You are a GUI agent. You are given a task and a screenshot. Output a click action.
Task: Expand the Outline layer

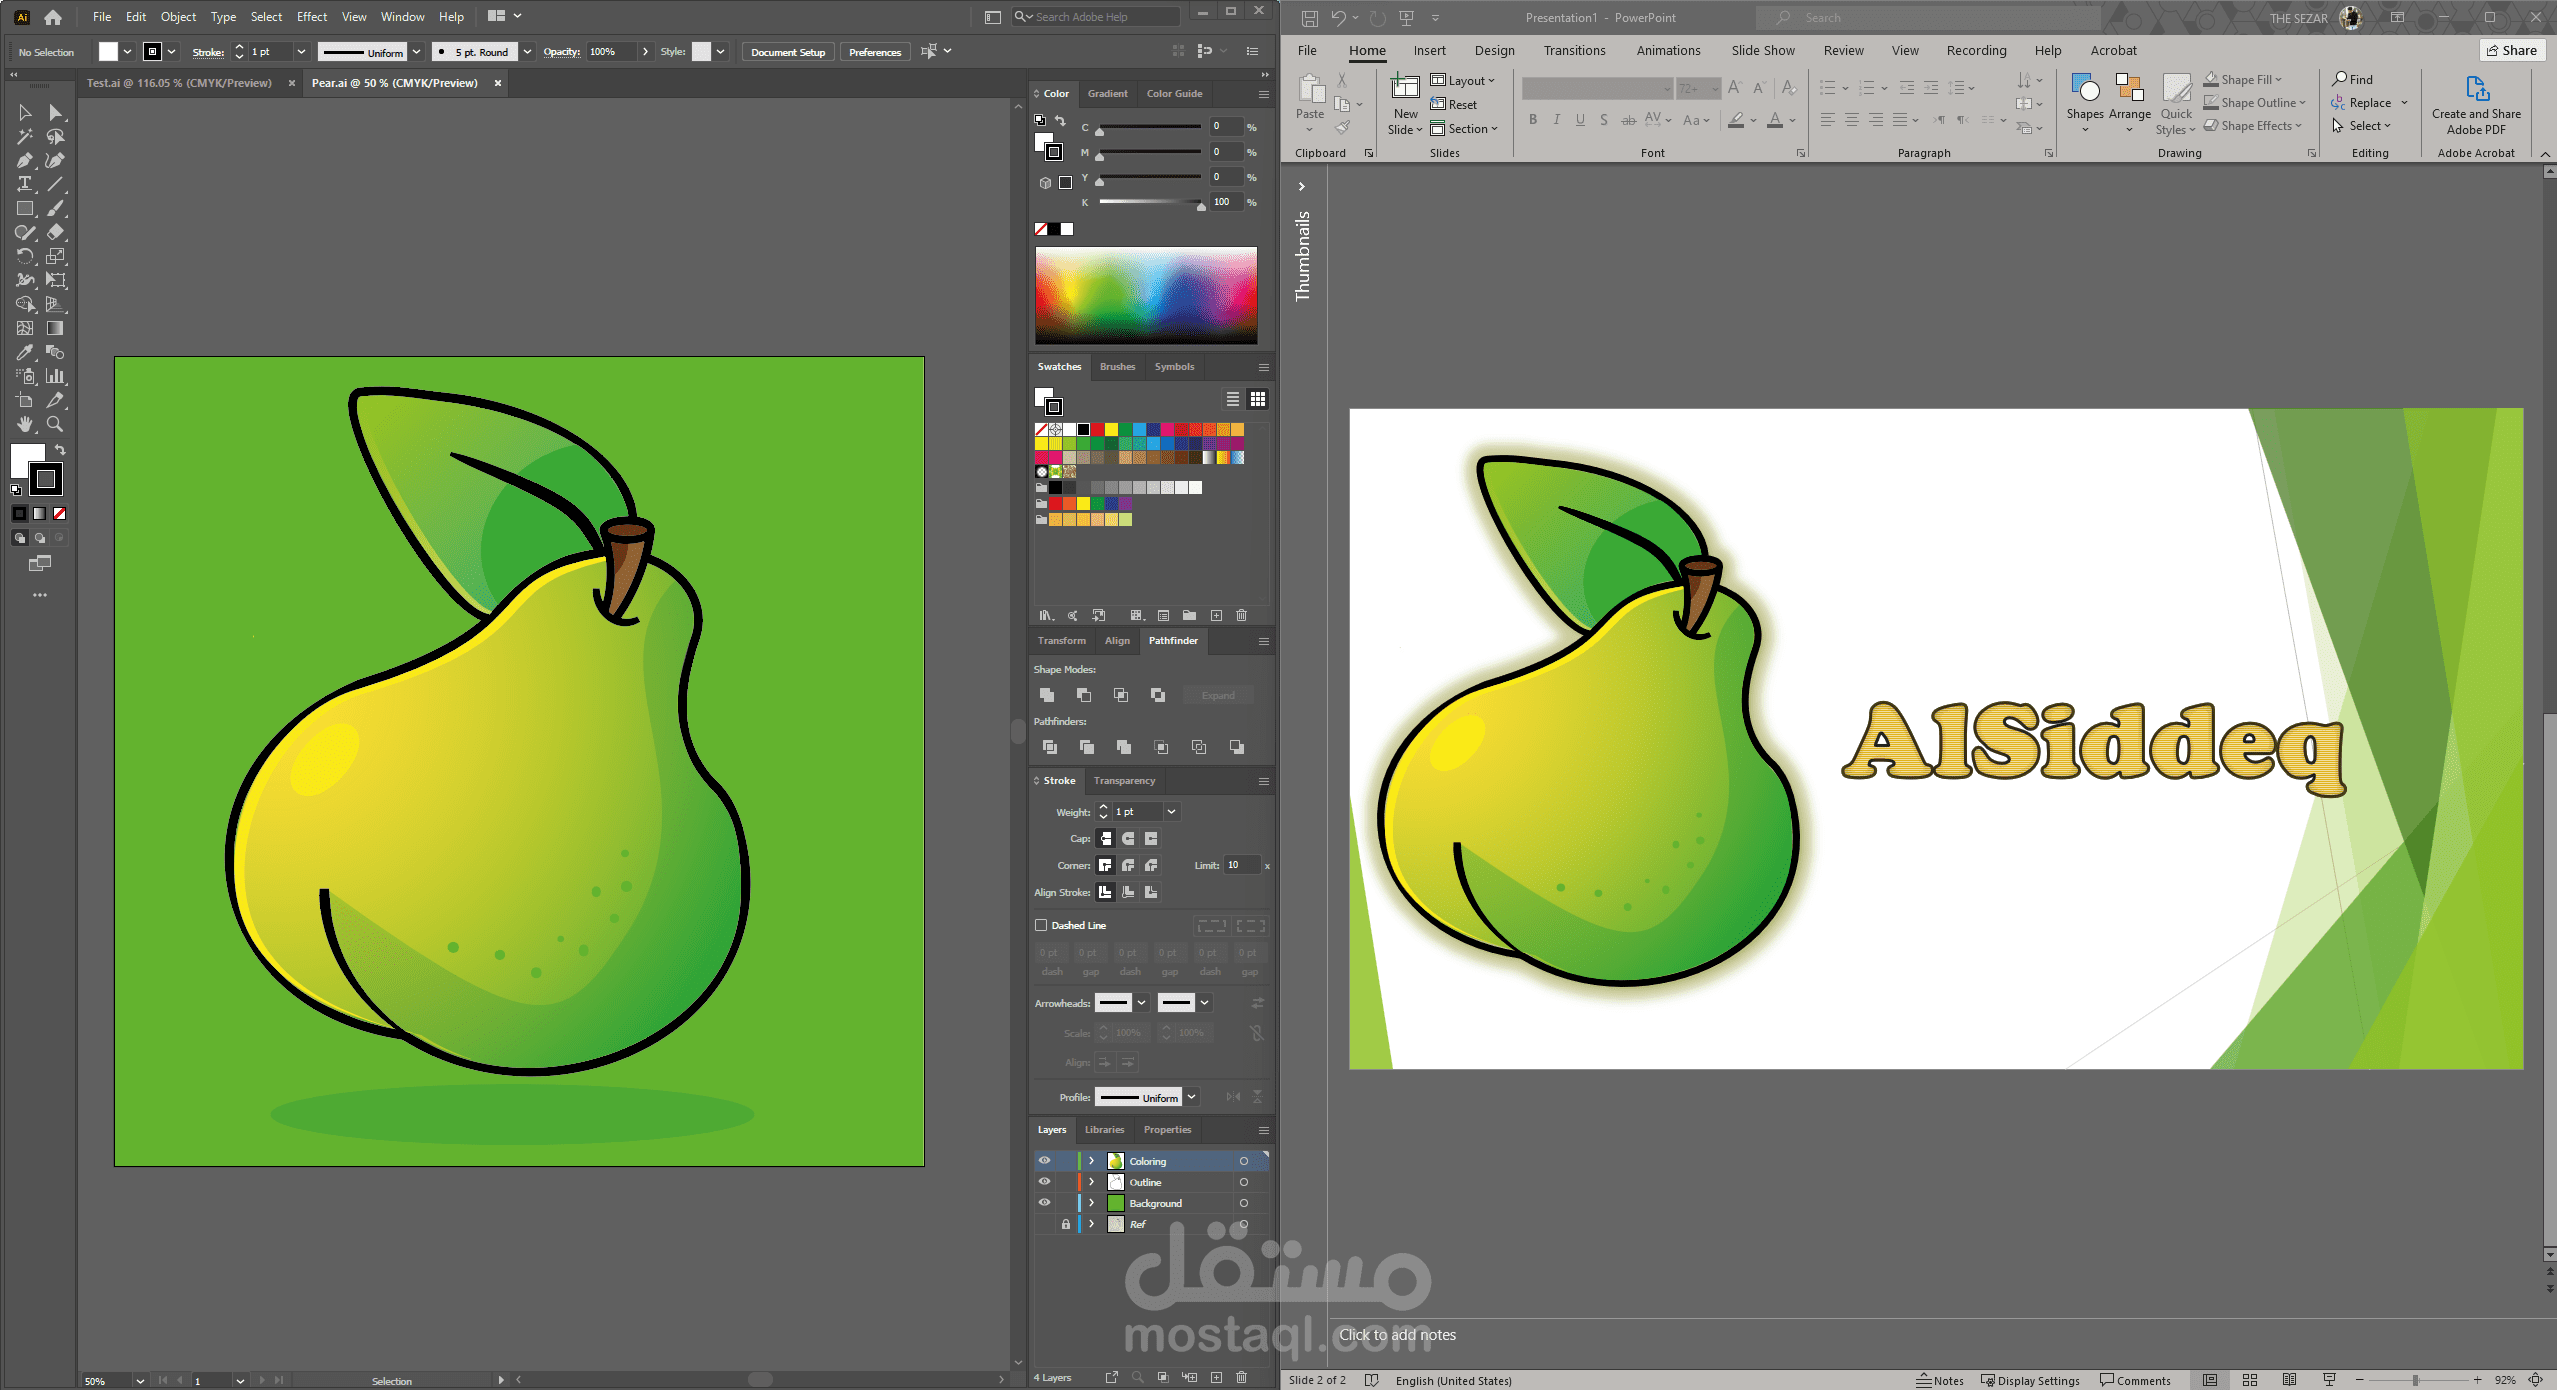click(x=1092, y=1182)
